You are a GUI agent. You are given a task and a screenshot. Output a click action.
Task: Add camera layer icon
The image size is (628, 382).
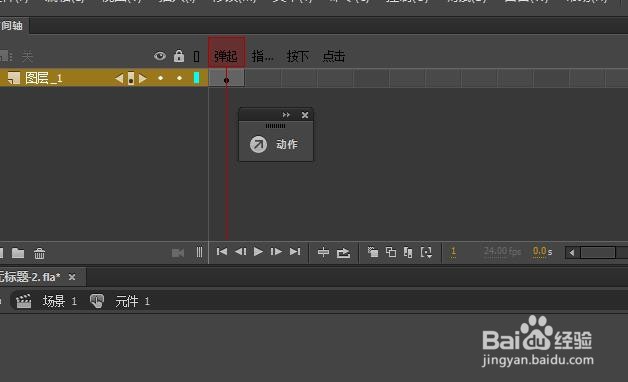[x=178, y=253]
